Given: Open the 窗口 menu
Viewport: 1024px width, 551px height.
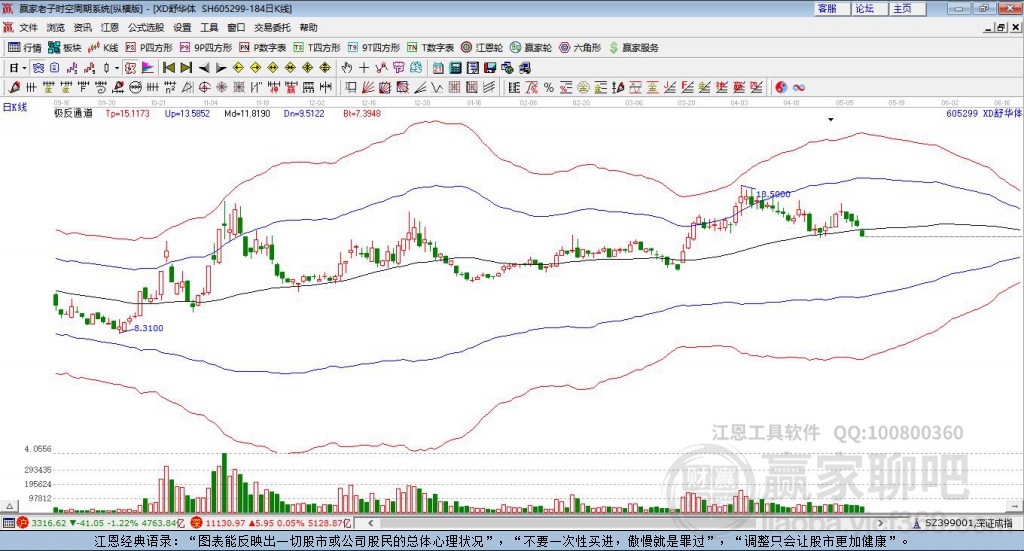Looking at the screenshot, I should click(x=236, y=27).
